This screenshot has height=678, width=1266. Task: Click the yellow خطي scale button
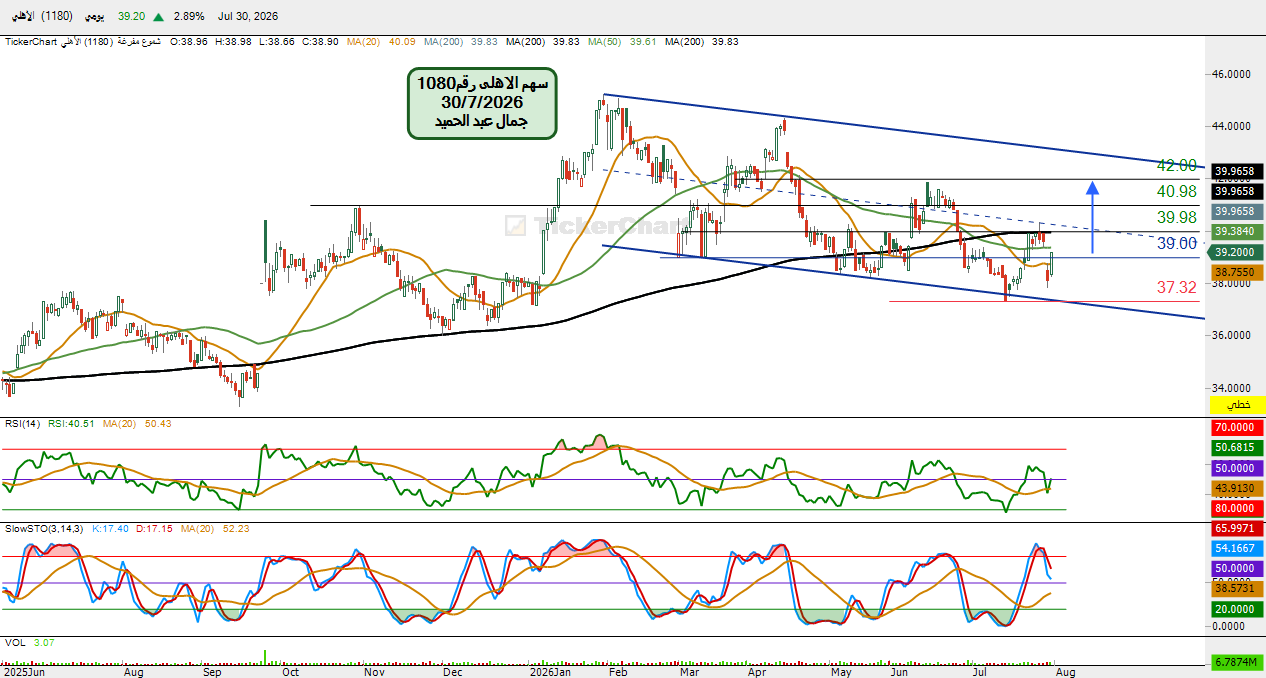(1238, 405)
